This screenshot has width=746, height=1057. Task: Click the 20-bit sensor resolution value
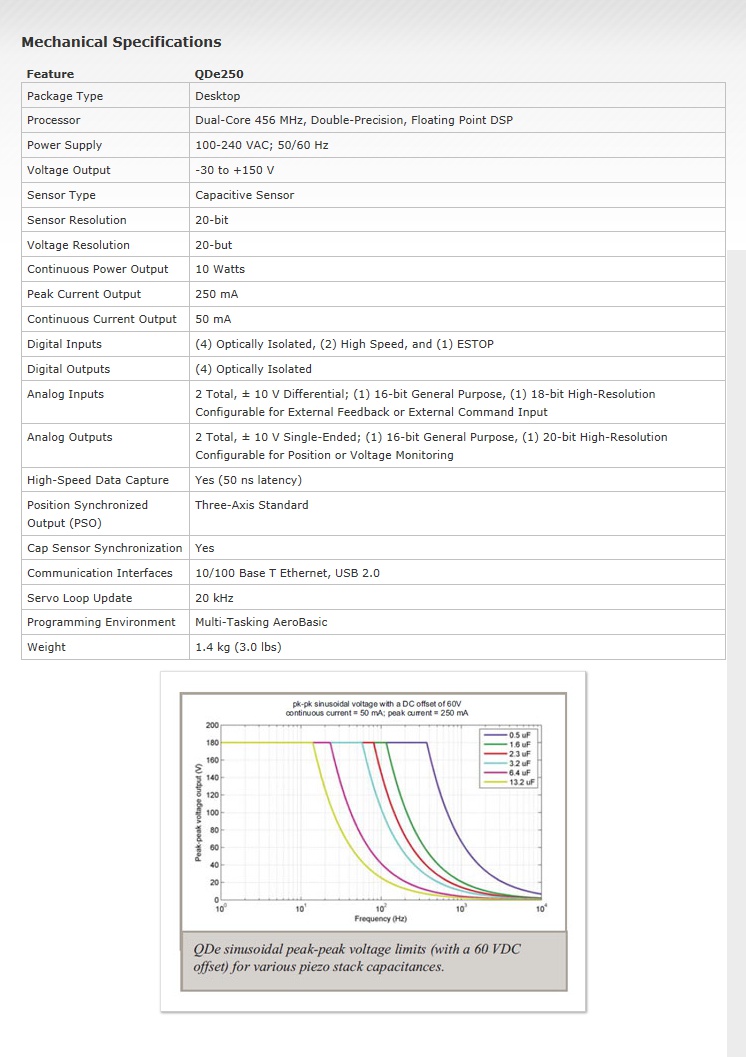point(212,220)
